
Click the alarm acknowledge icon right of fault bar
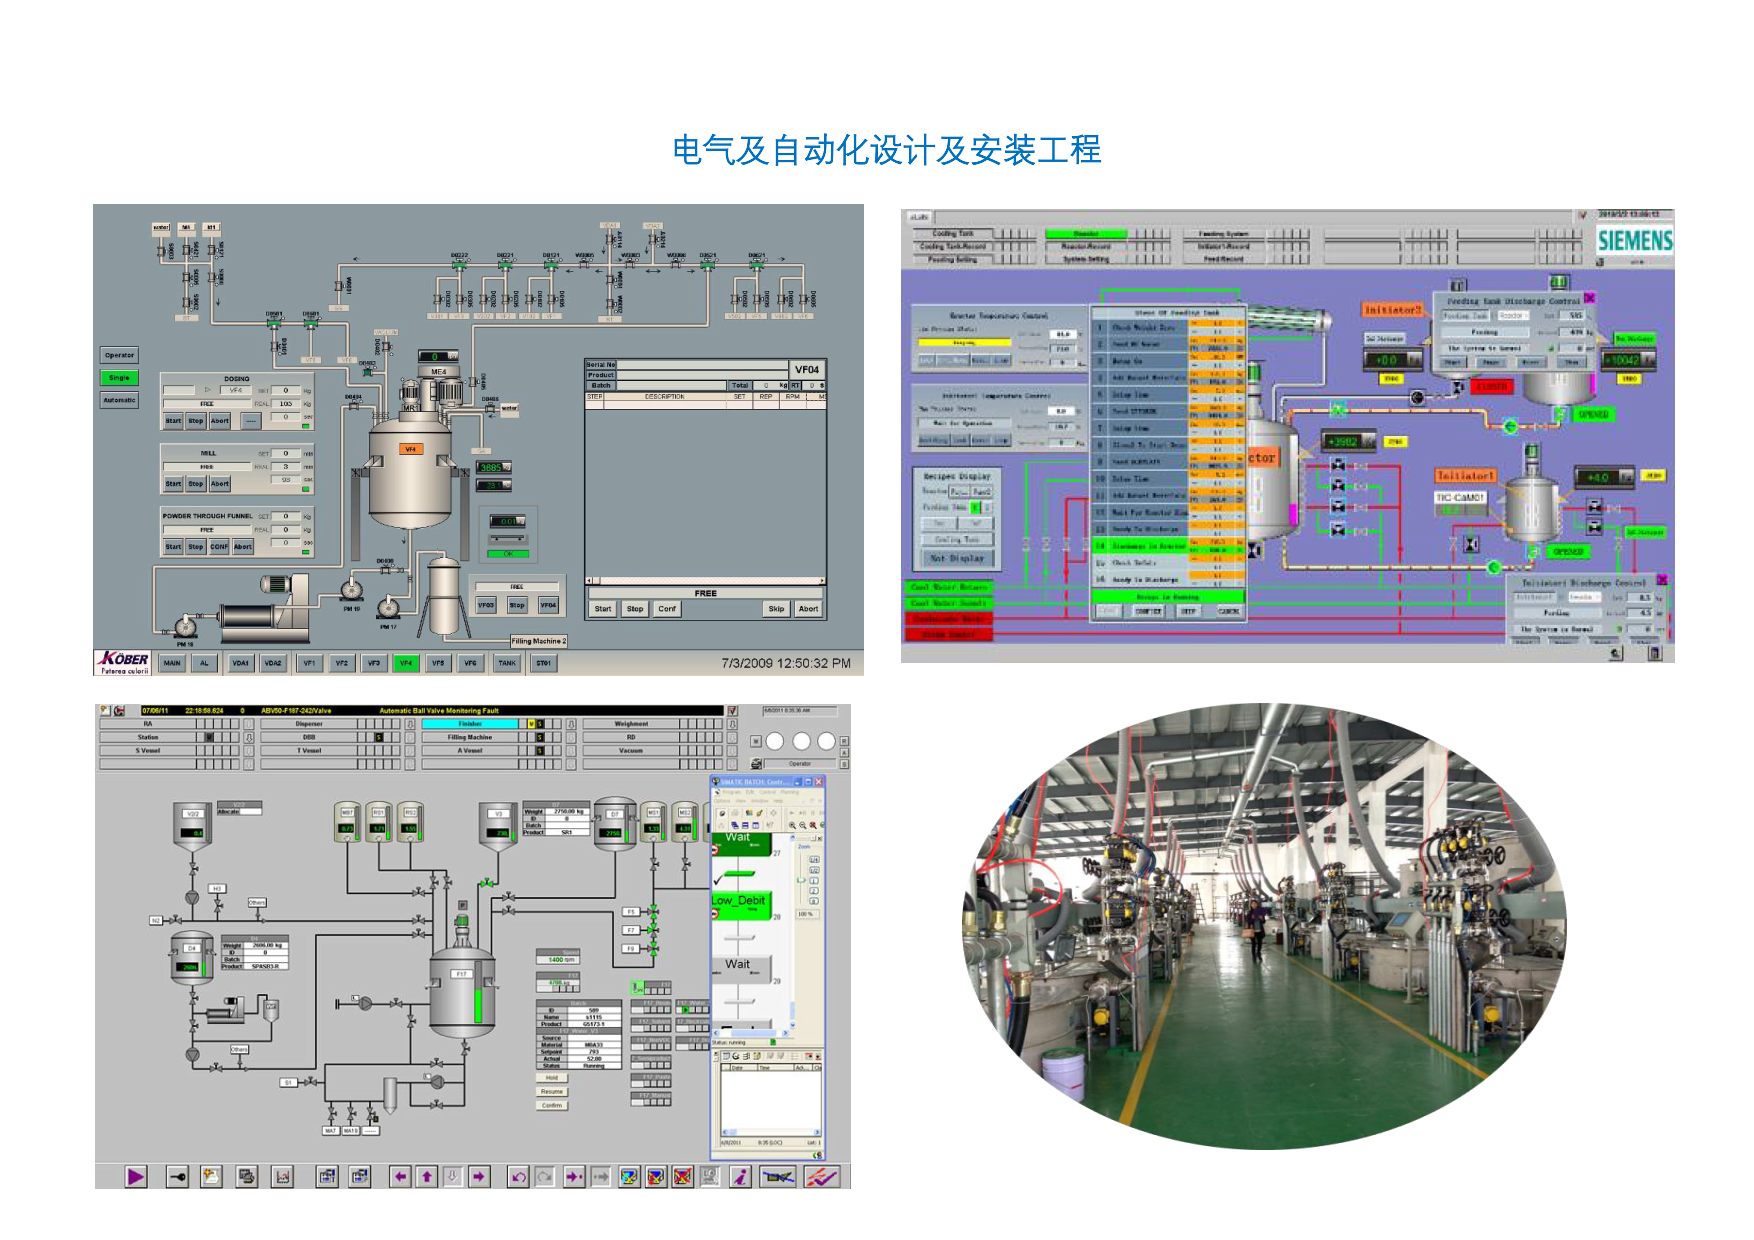(x=733, y=711)
